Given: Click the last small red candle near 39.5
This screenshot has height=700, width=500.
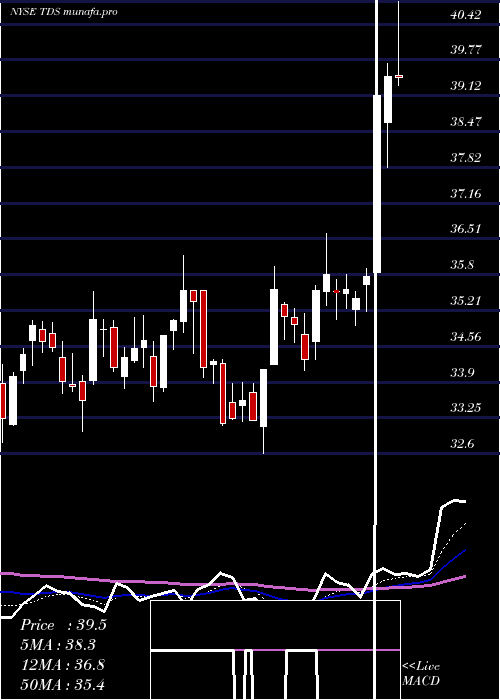Looking at the screenshot, I should pyautogui.click(x=399, y=76).
